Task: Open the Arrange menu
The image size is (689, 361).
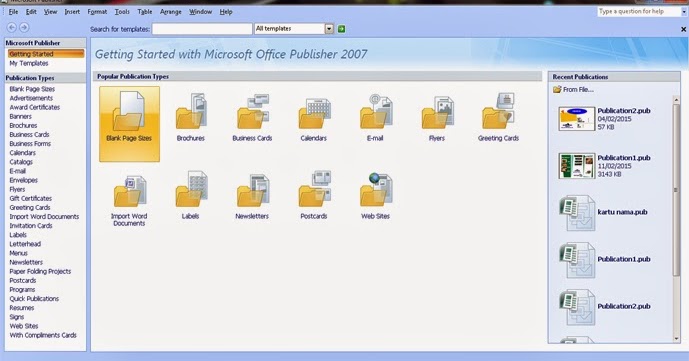Action: point(170,12)
